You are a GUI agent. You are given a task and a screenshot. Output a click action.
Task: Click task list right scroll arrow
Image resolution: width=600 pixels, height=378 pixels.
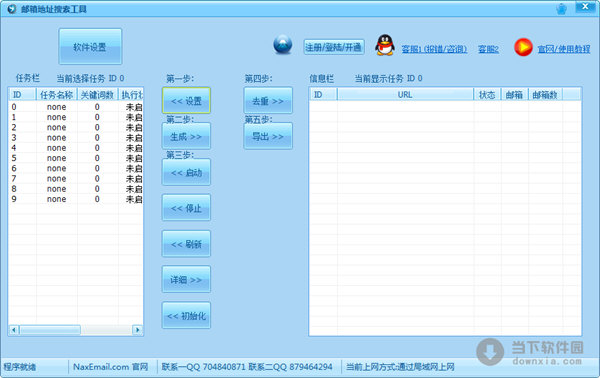(137, 330)
